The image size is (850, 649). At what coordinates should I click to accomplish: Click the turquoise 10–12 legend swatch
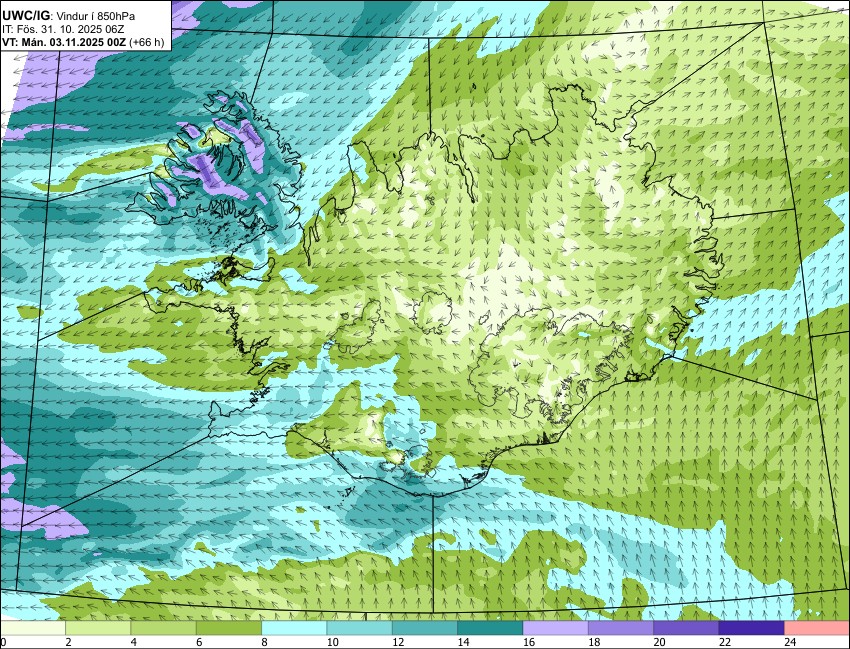coord(359,628)
